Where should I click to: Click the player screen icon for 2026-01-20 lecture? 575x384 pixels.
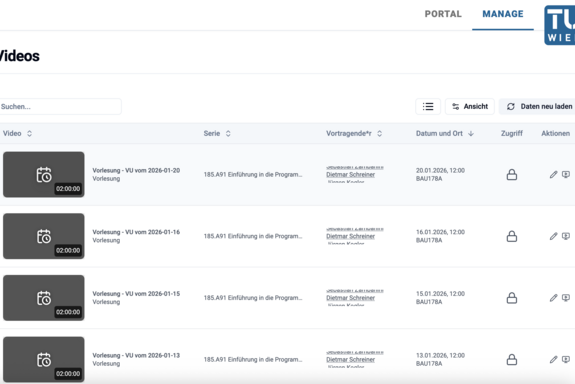coord(566,175)
